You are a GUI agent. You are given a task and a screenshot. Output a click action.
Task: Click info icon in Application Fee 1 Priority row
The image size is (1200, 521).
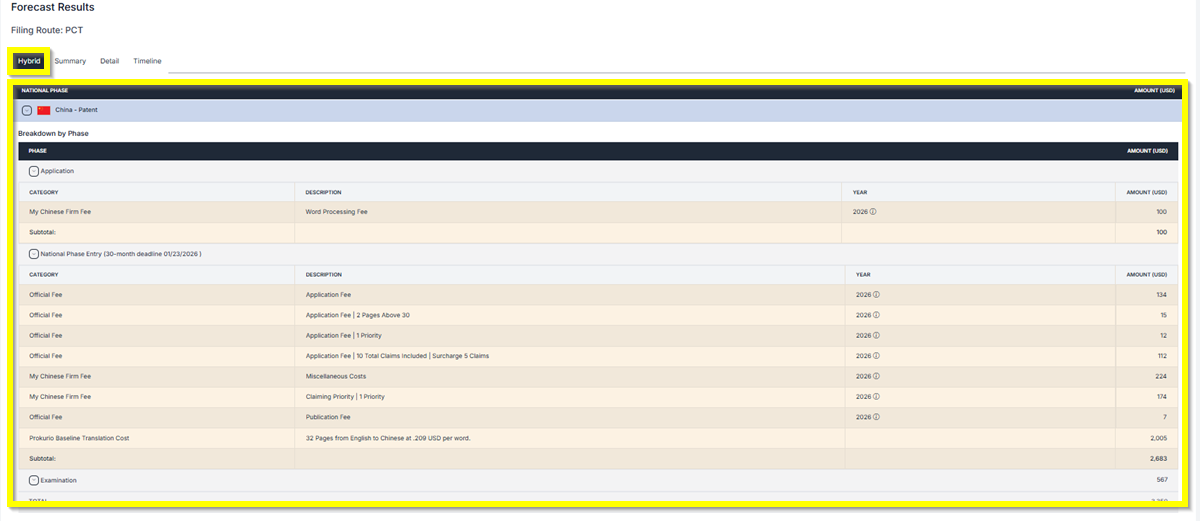point(874,335)
